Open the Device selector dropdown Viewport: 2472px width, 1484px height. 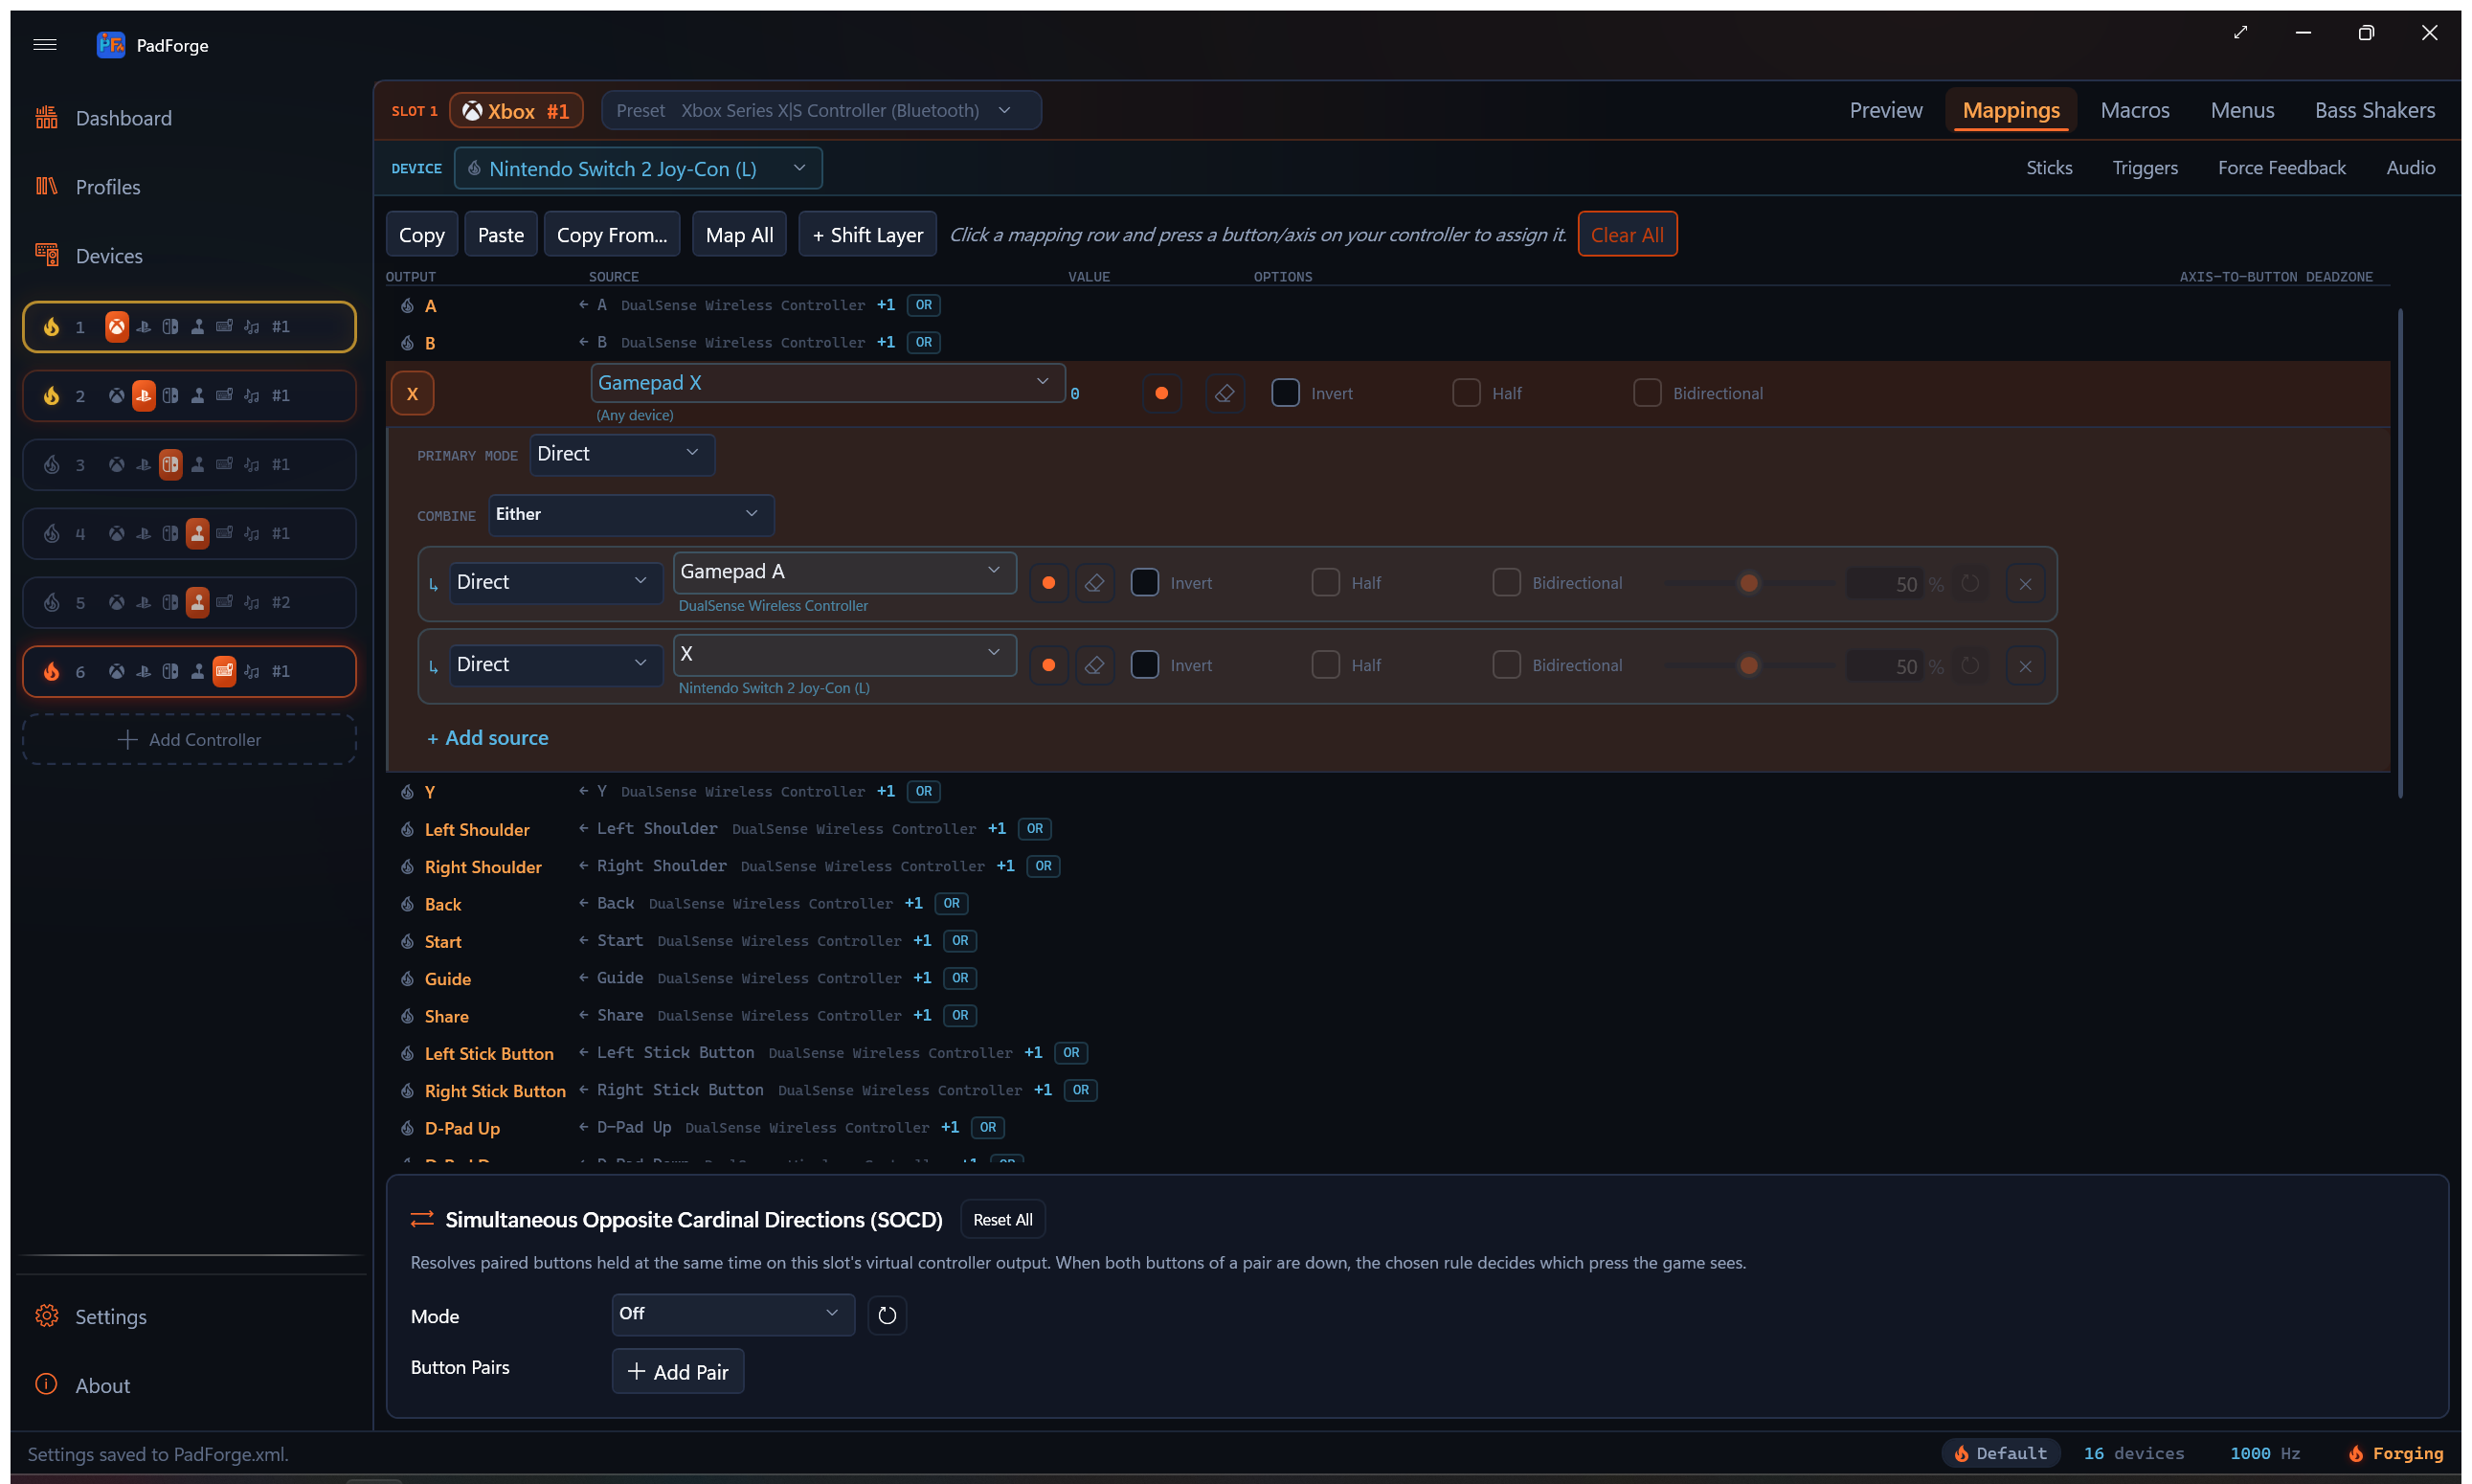pyautogui.click(x=638, y=168)
